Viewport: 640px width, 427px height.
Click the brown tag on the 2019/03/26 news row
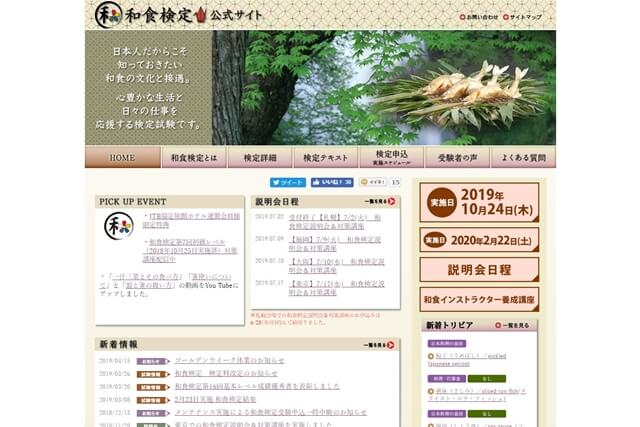[x=153, y=374]
